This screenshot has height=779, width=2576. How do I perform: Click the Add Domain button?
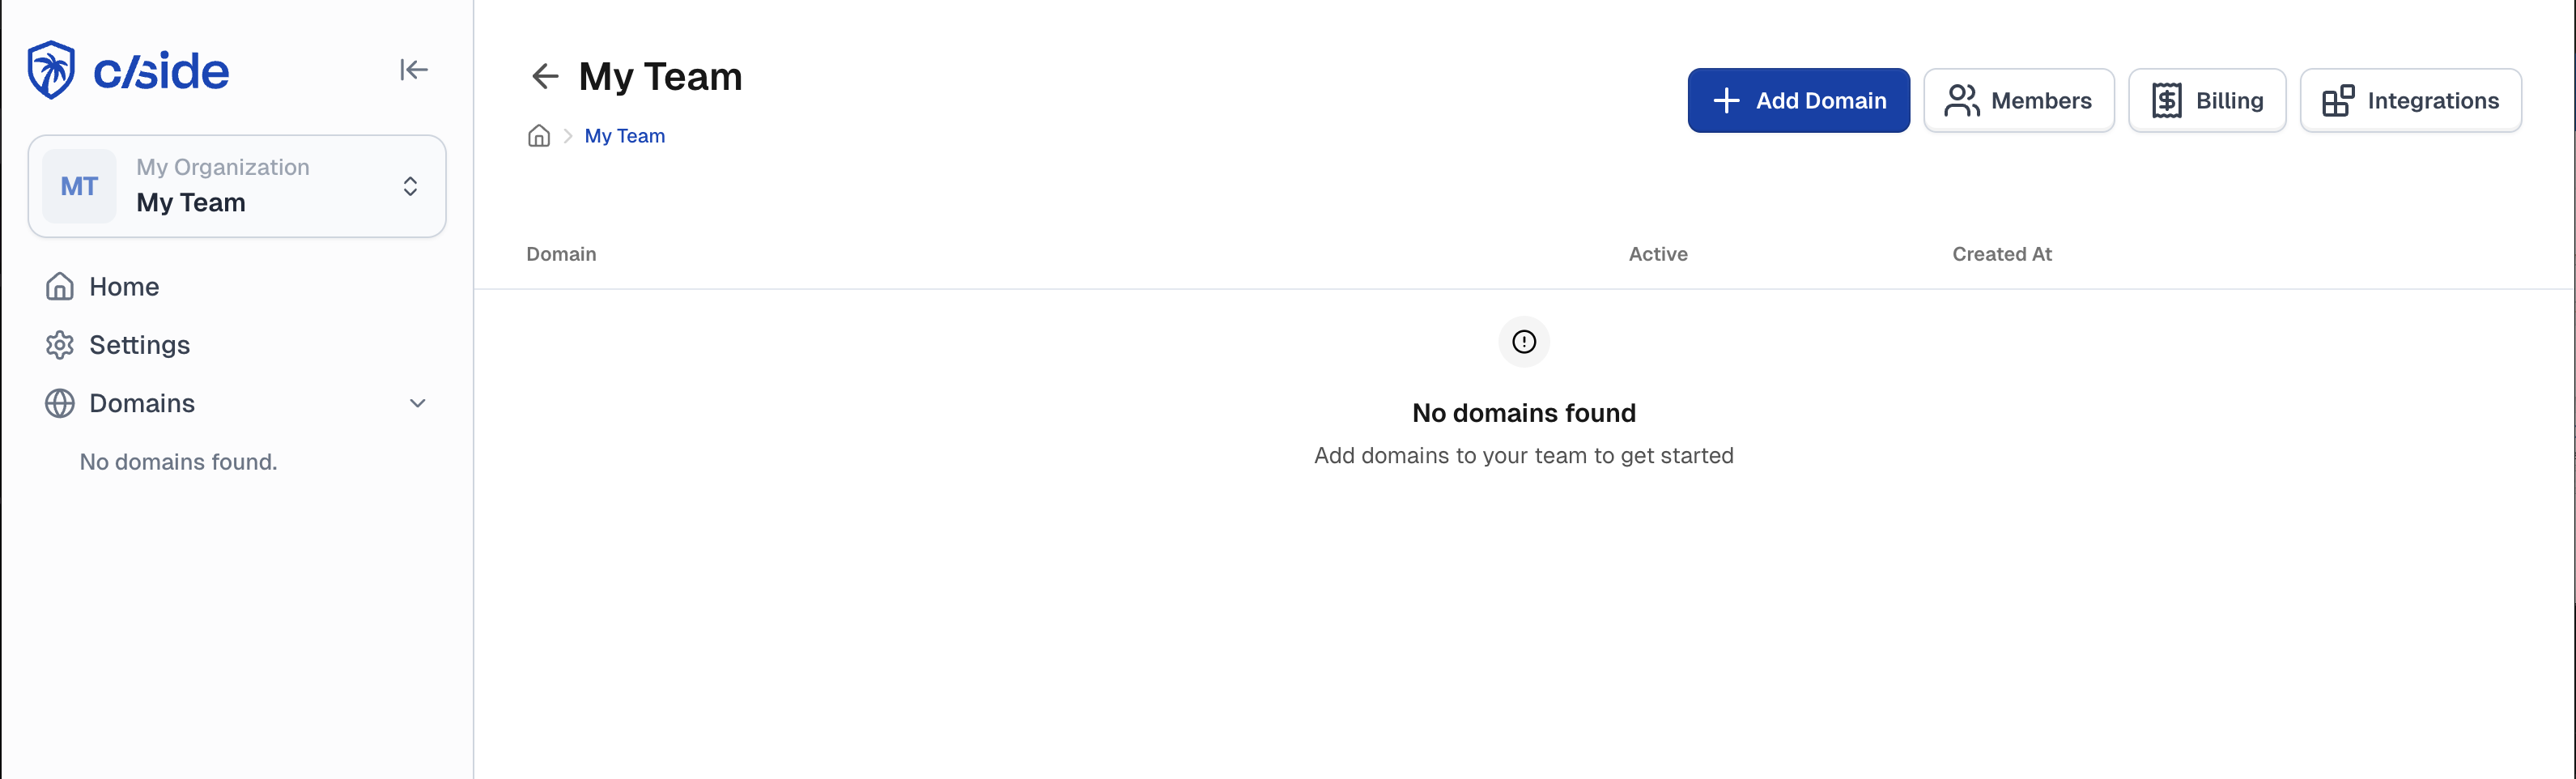coord(1798,100)
